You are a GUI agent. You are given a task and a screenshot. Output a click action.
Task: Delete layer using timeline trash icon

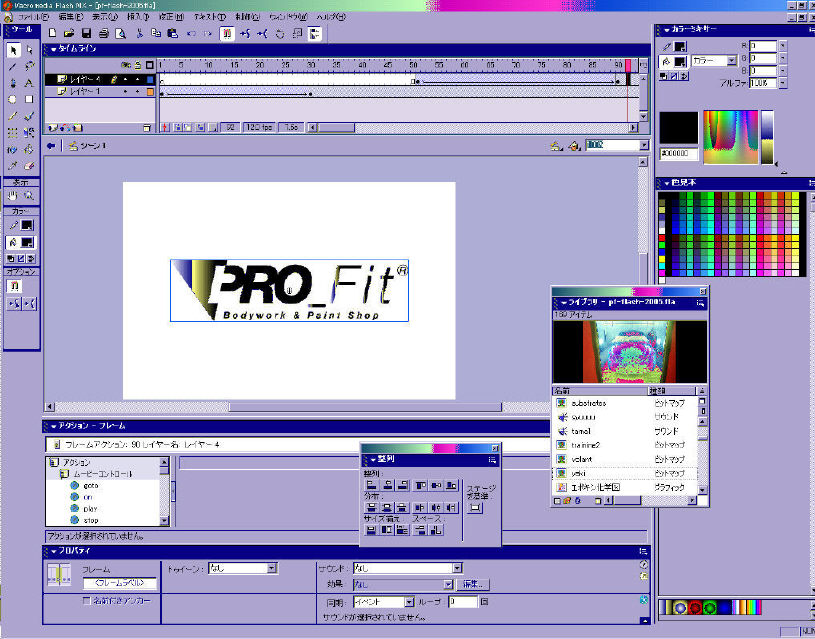coord(147,128)
